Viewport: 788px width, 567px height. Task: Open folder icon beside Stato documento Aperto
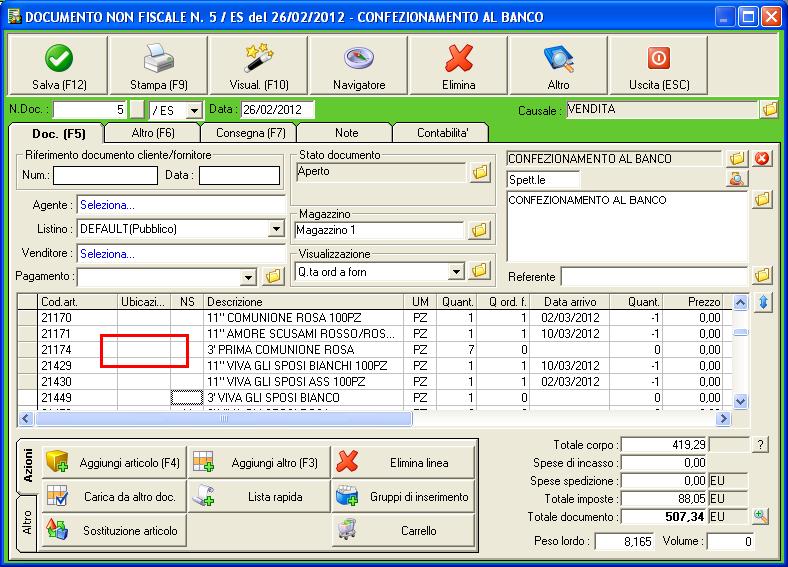pyautogui.click(x=480, y=172)
